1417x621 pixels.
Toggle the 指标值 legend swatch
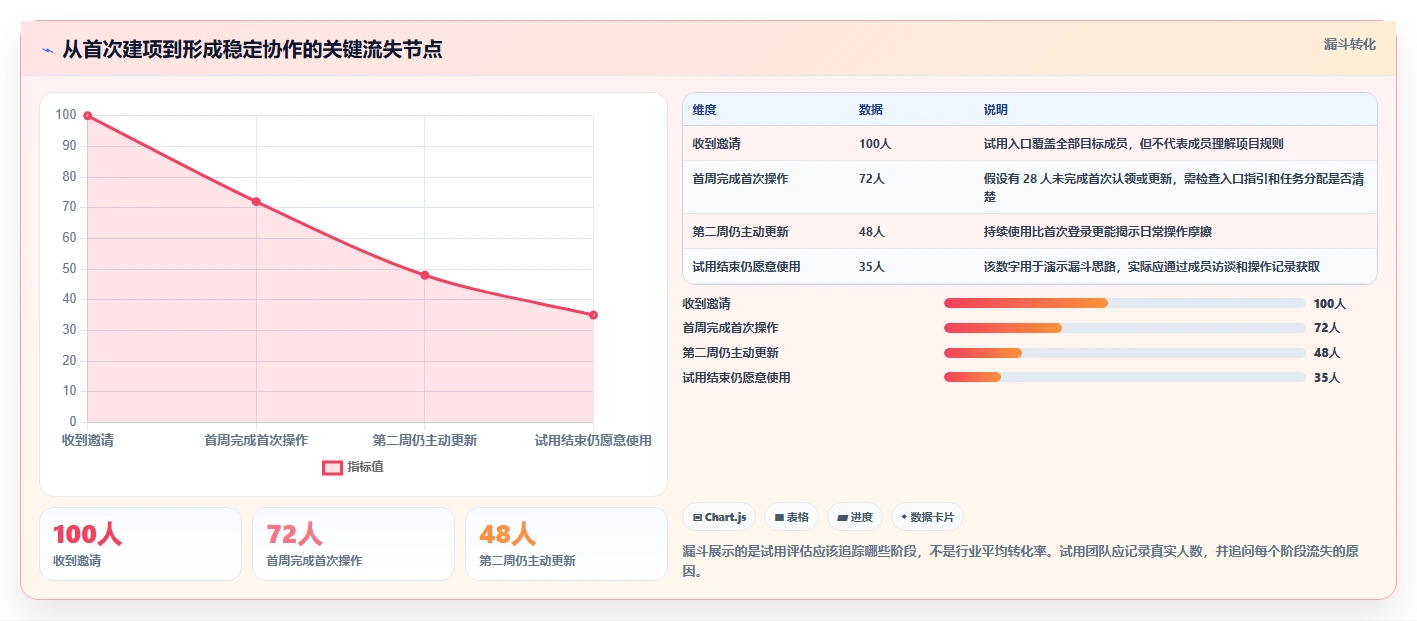coord(332,467)
